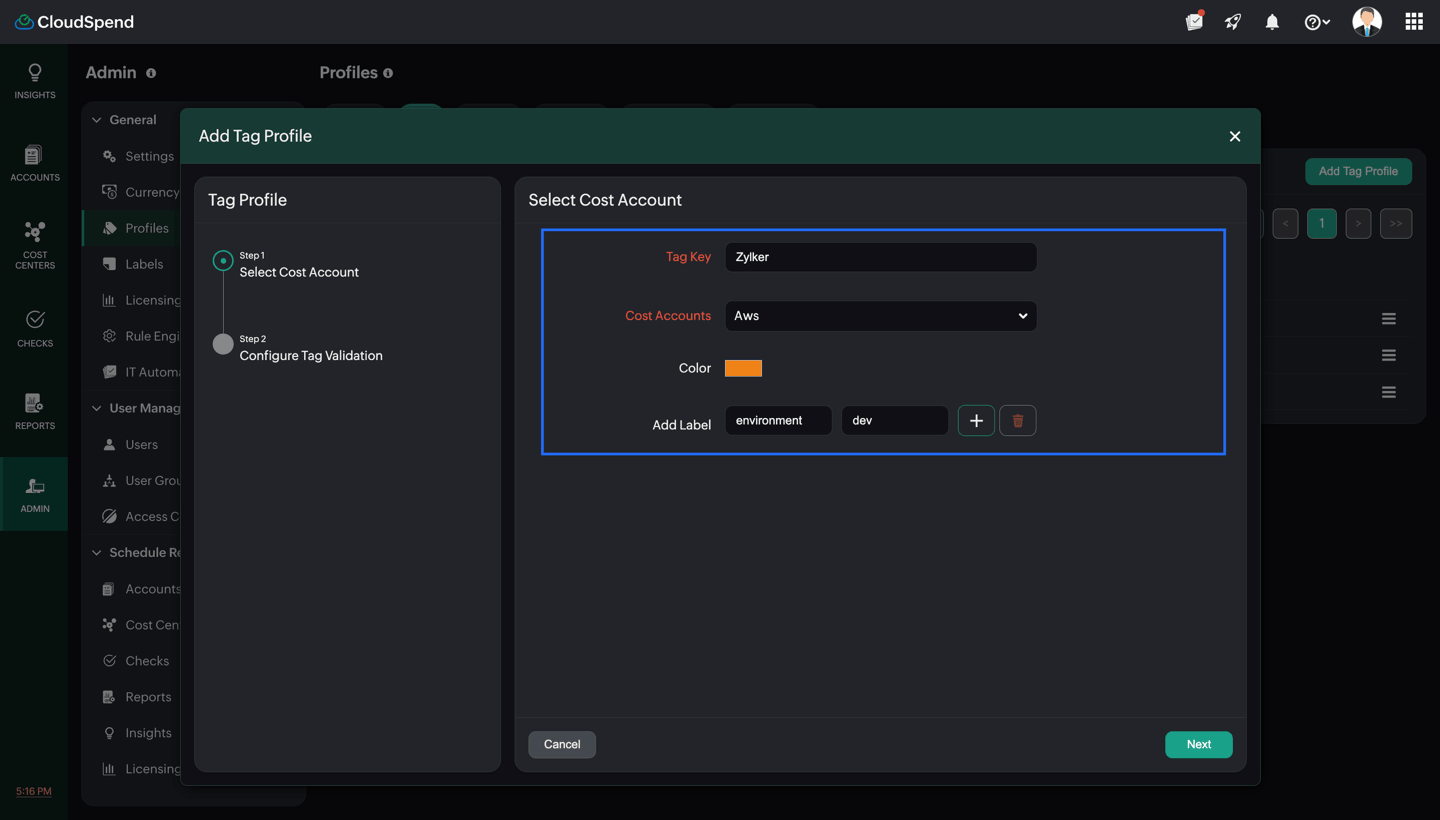Collapse the Schedule Reports section
The height and width of the screenshot is (820, 1440).
(x=97, y=552)
